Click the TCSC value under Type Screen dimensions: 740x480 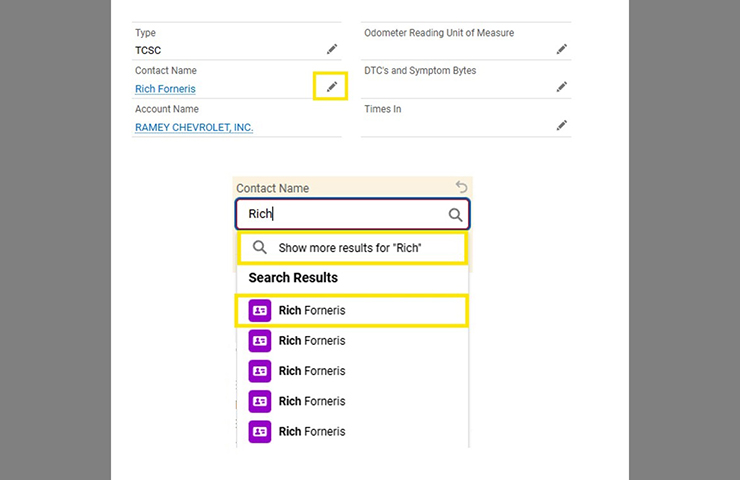click(148, 50)
